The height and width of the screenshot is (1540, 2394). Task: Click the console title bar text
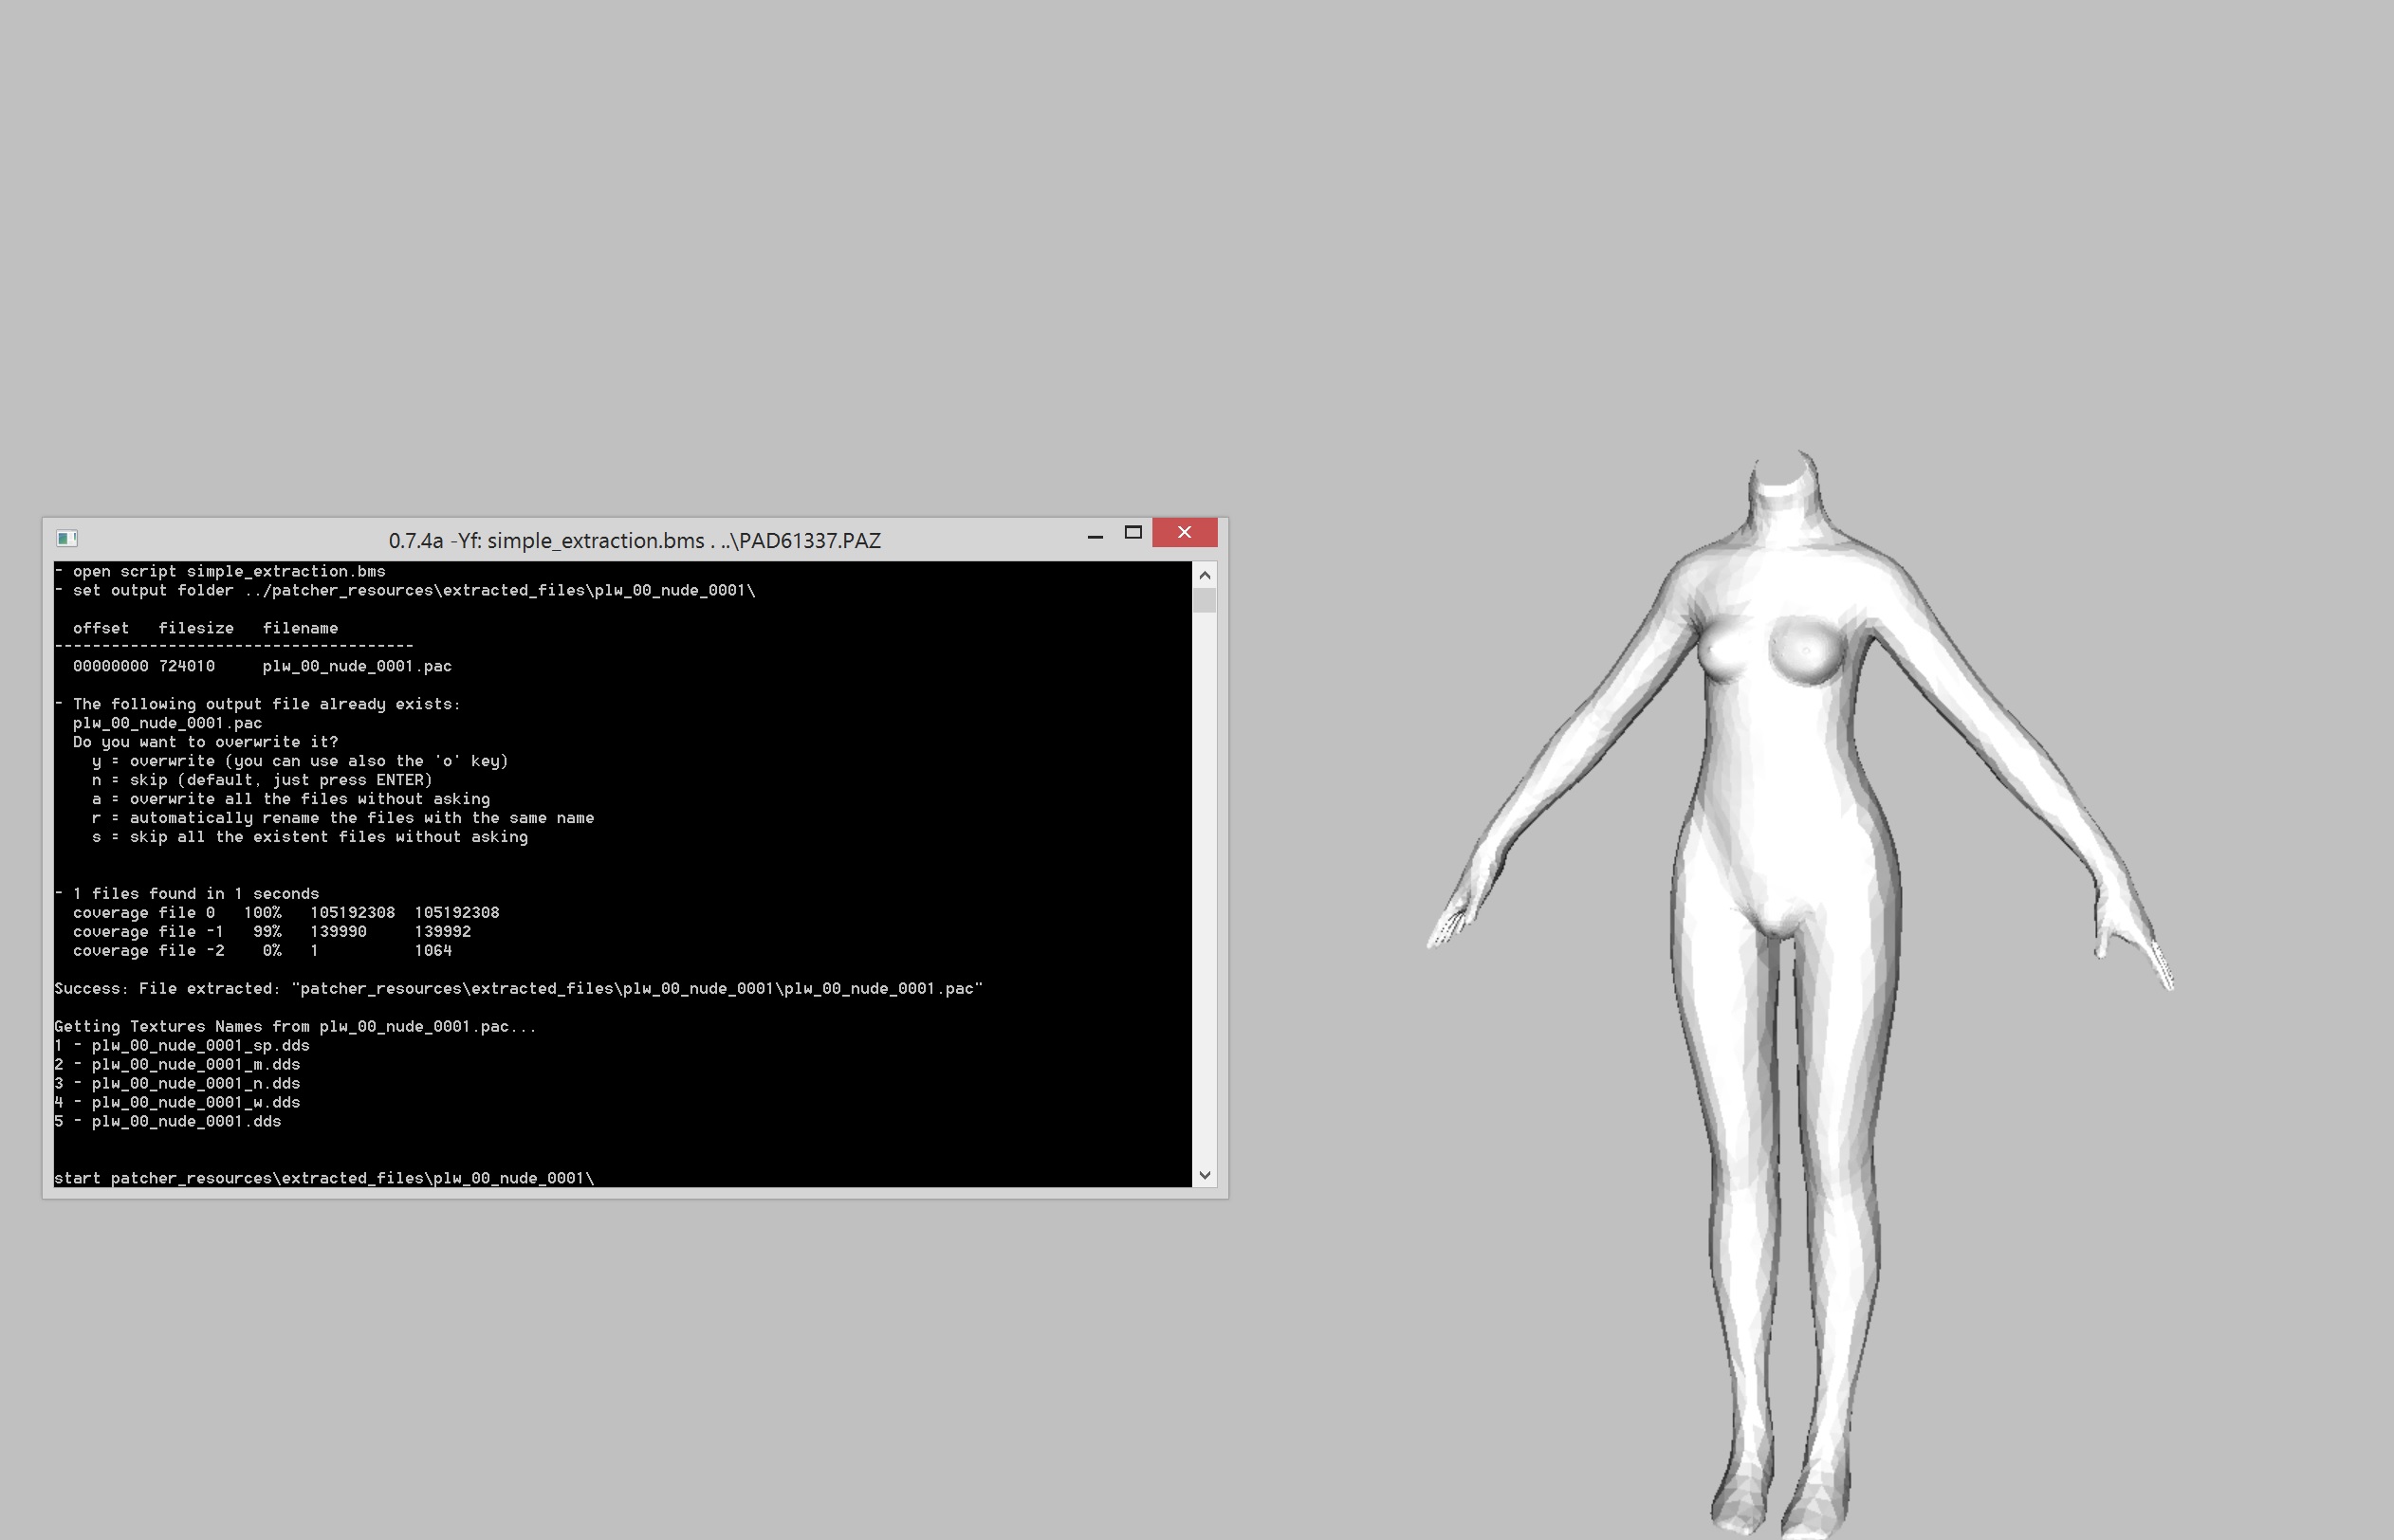[634, 541]
